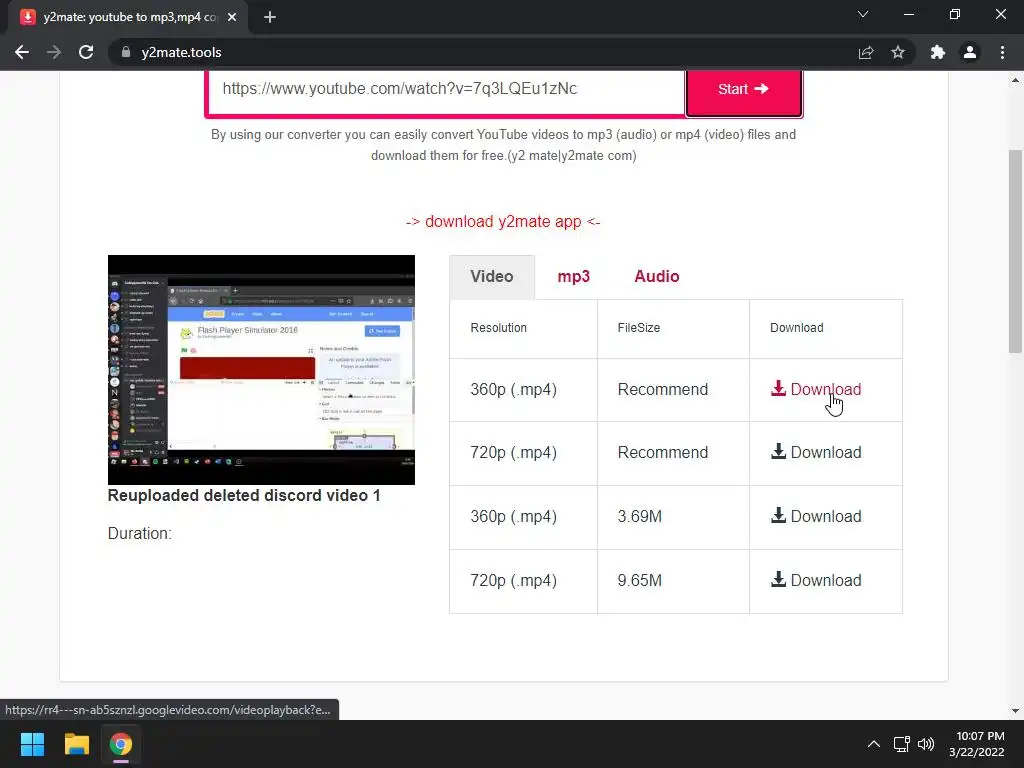
Task: Select the y2mate youtube to mp3 tab
Action: (x=129, y=17)
